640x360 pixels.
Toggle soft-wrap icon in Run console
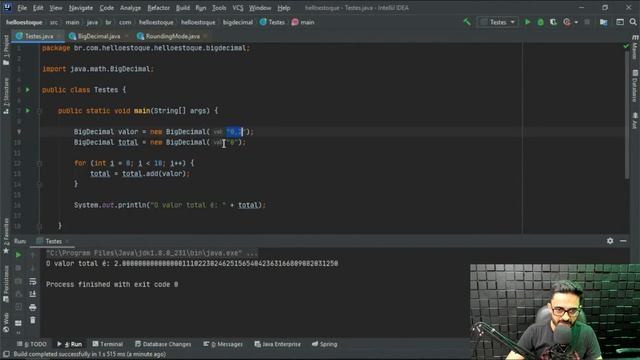(33, 281)
